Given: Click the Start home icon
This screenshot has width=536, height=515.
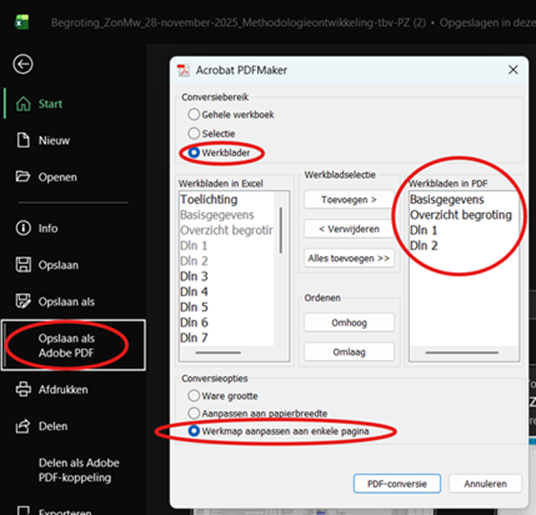Looking at the screenshot, I should [23, 104].
